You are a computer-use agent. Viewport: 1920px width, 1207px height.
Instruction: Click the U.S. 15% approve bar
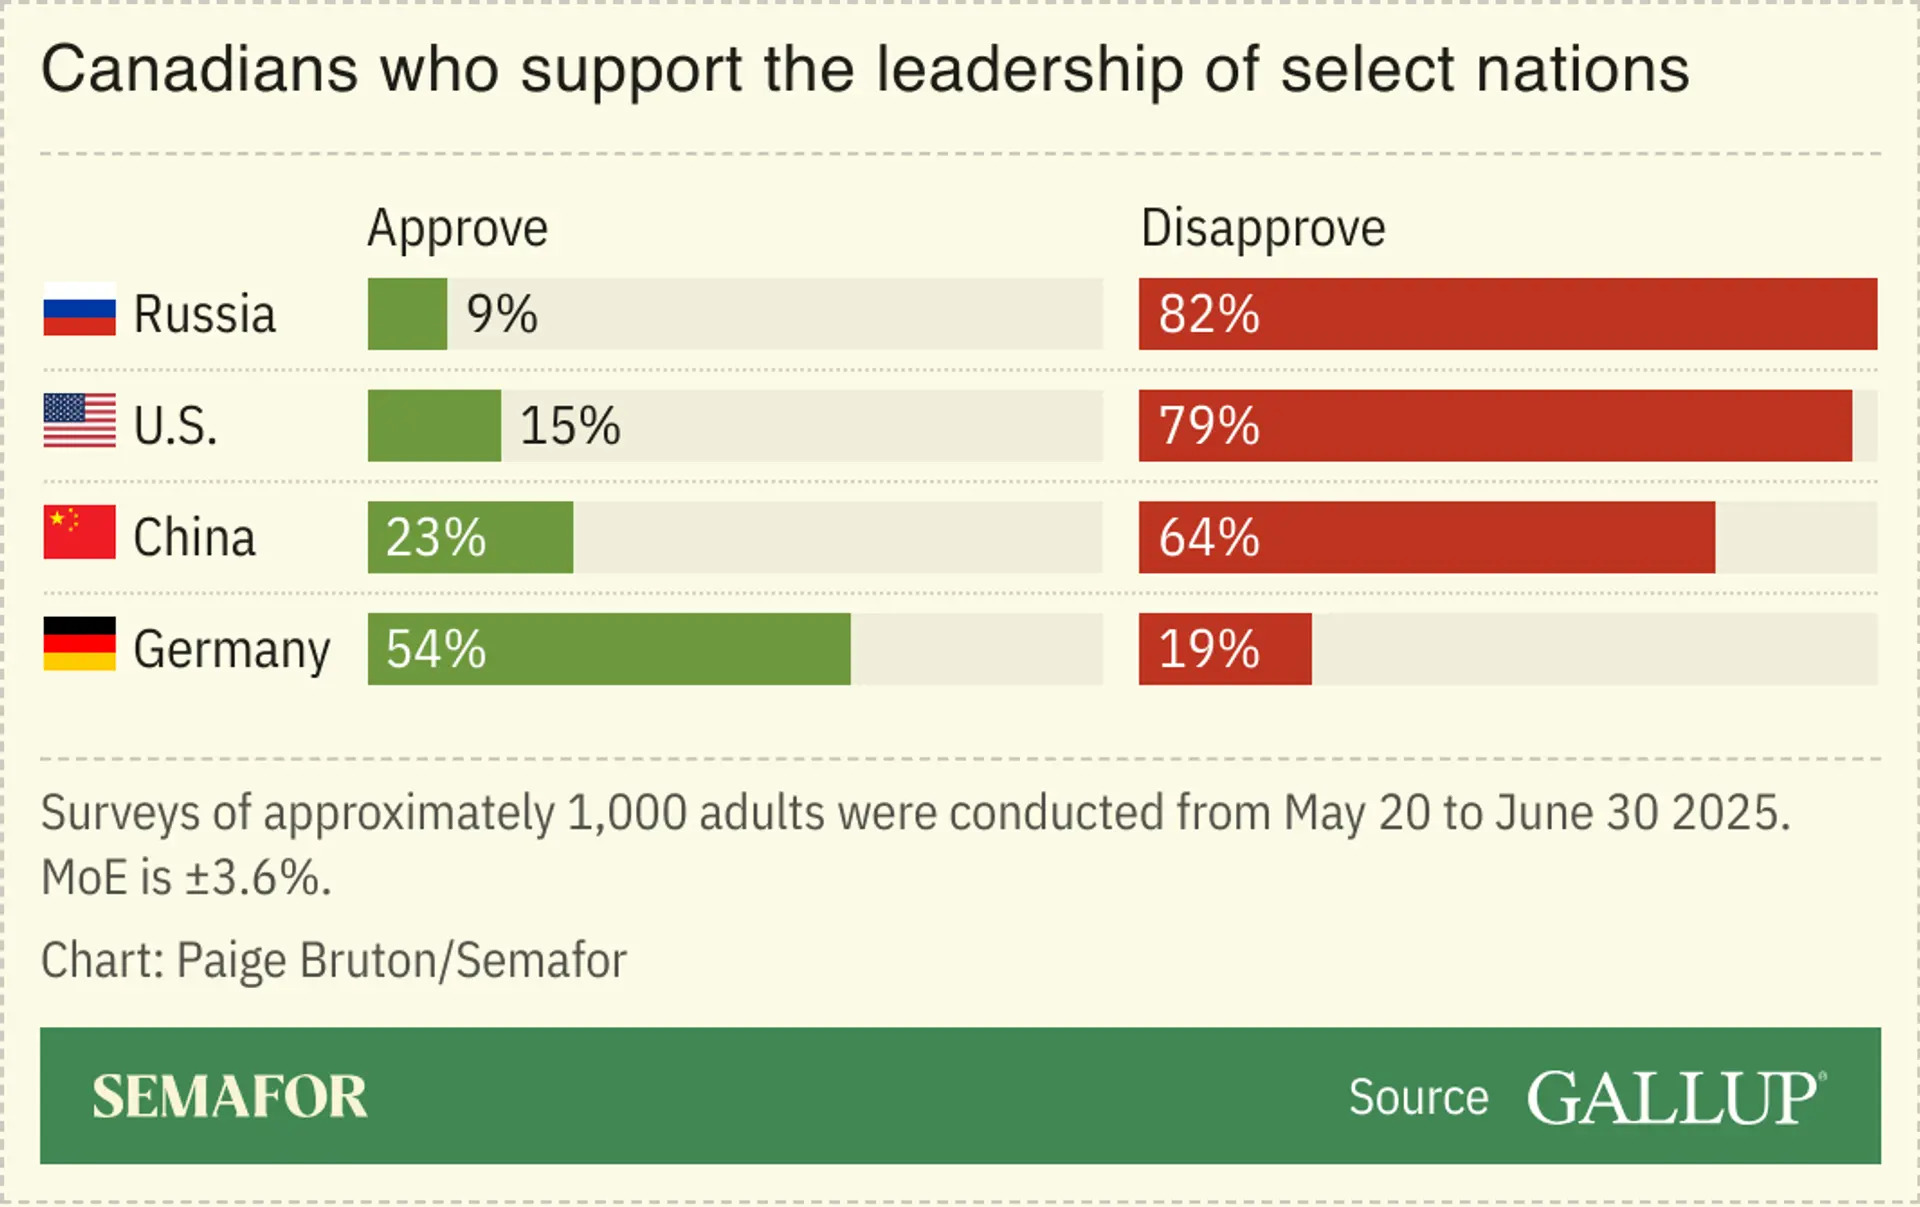[x=434, y=426]
